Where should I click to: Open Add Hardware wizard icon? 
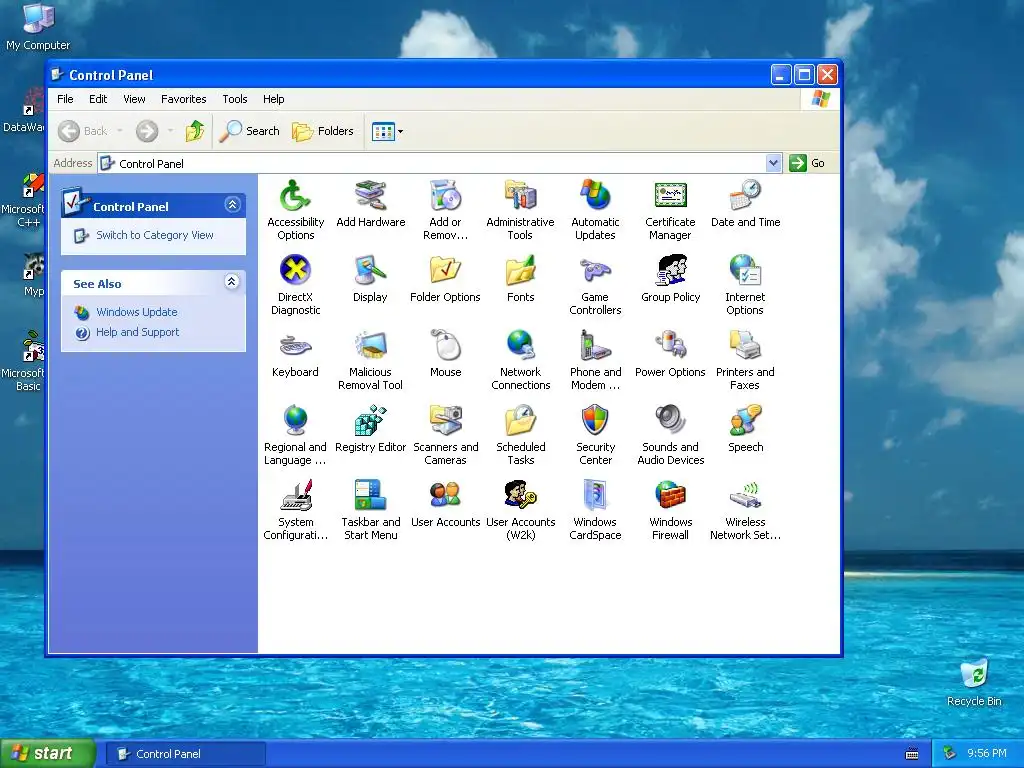coord(370,196)
